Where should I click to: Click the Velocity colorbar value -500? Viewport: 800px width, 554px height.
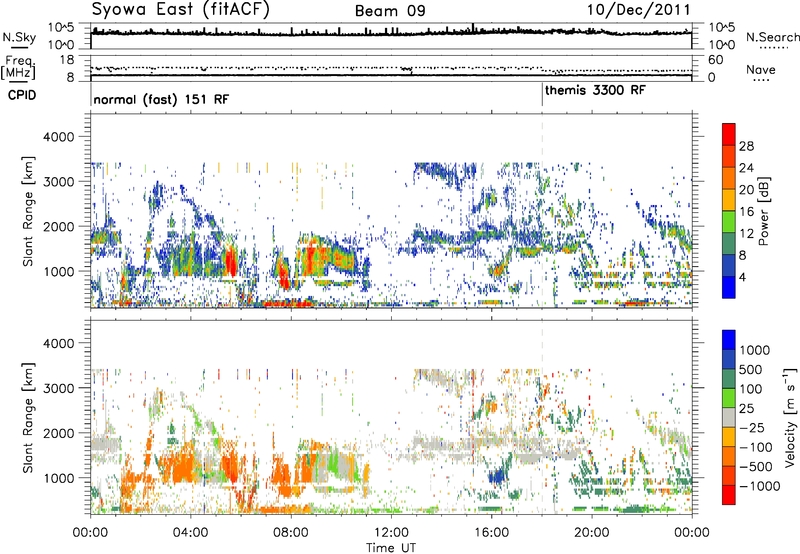tap(758, 466)
